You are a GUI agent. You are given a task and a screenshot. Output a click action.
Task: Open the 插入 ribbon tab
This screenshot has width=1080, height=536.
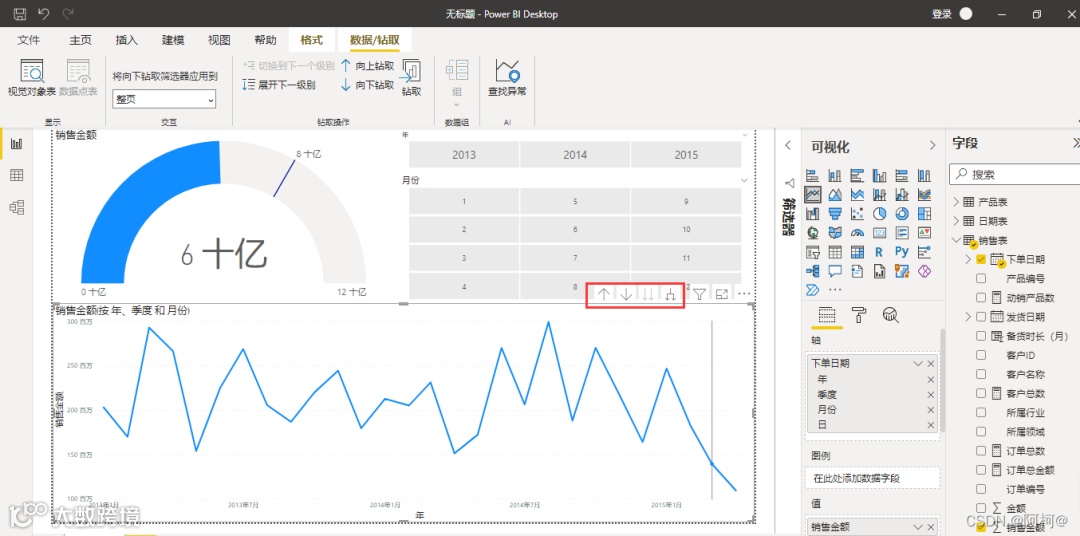coord(127,40)
